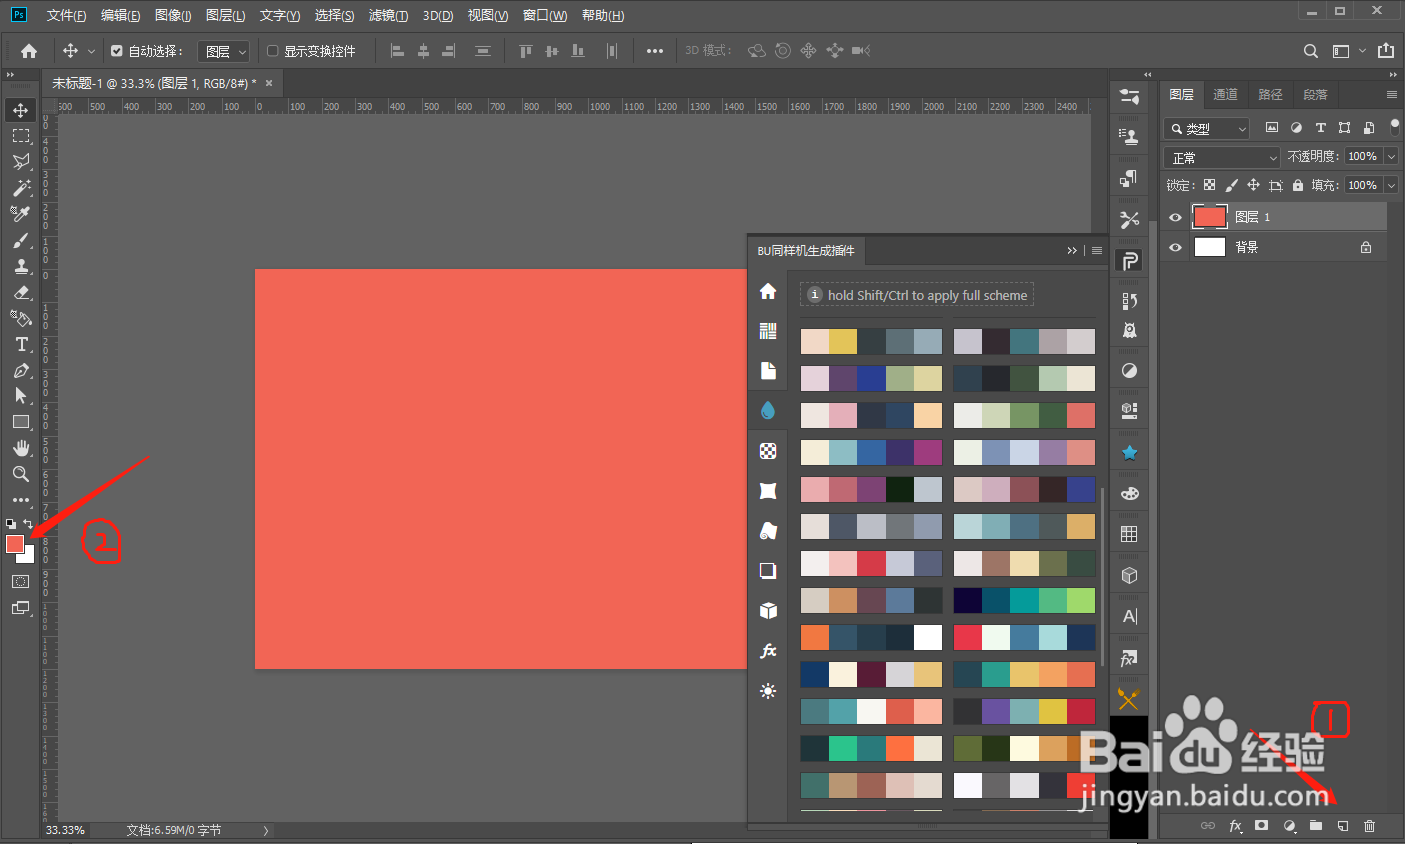Select the Magic Wand tool
Viewport: 1405px width, 844px height.
click(x=21, y=188)
